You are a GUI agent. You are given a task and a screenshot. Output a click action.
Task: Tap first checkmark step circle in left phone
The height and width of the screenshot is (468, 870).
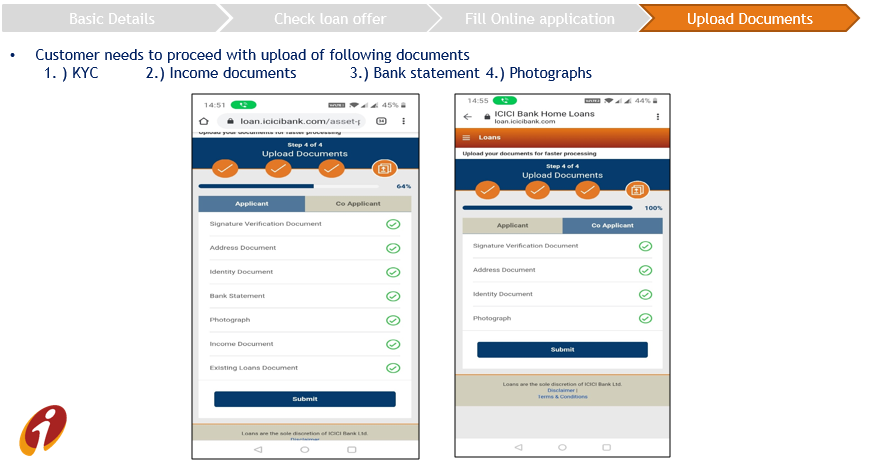[225, 168]
